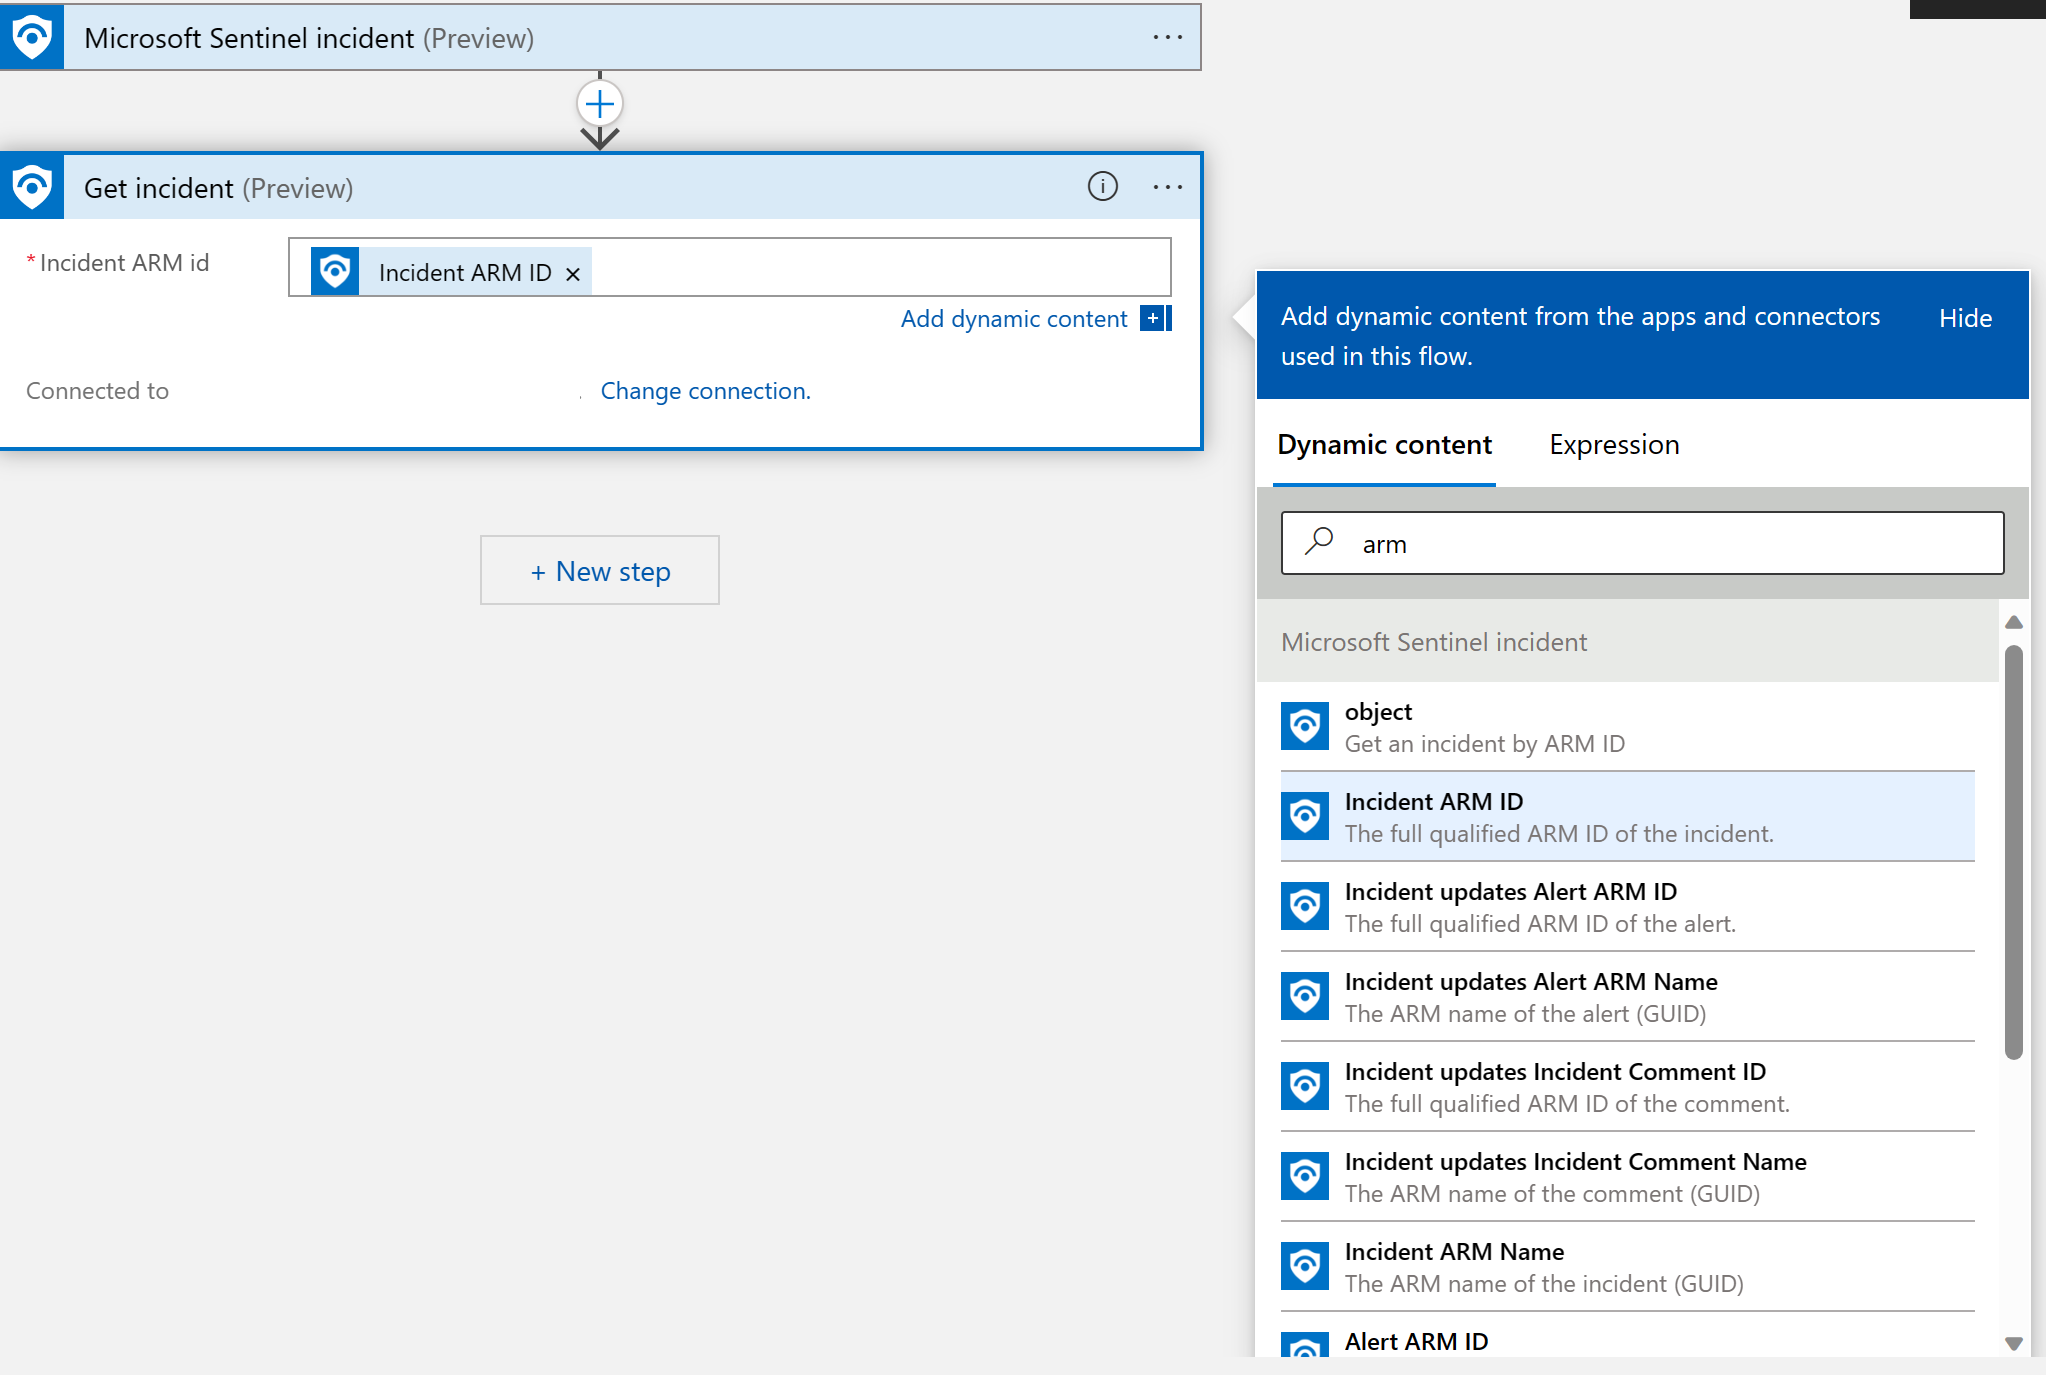Click shield icon beside 'Incident updates Alert ARM ID'

click(1305, 906)
